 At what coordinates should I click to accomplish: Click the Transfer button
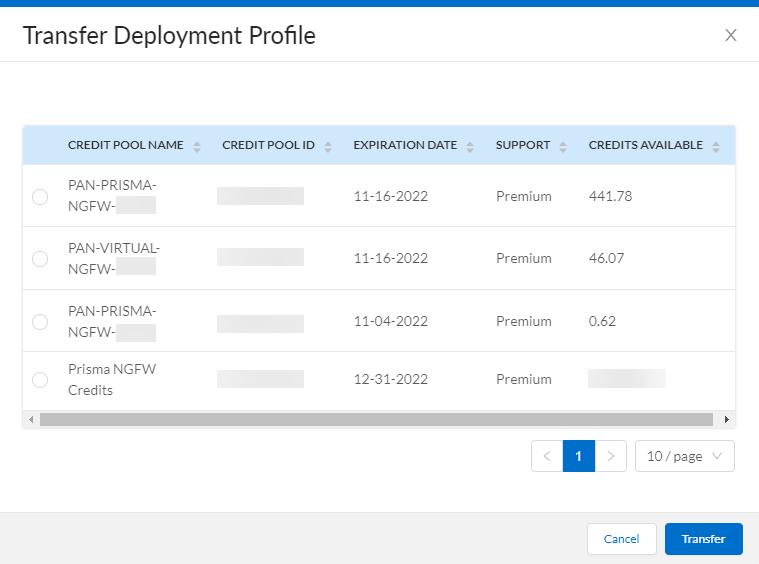(x=703, y=539)
